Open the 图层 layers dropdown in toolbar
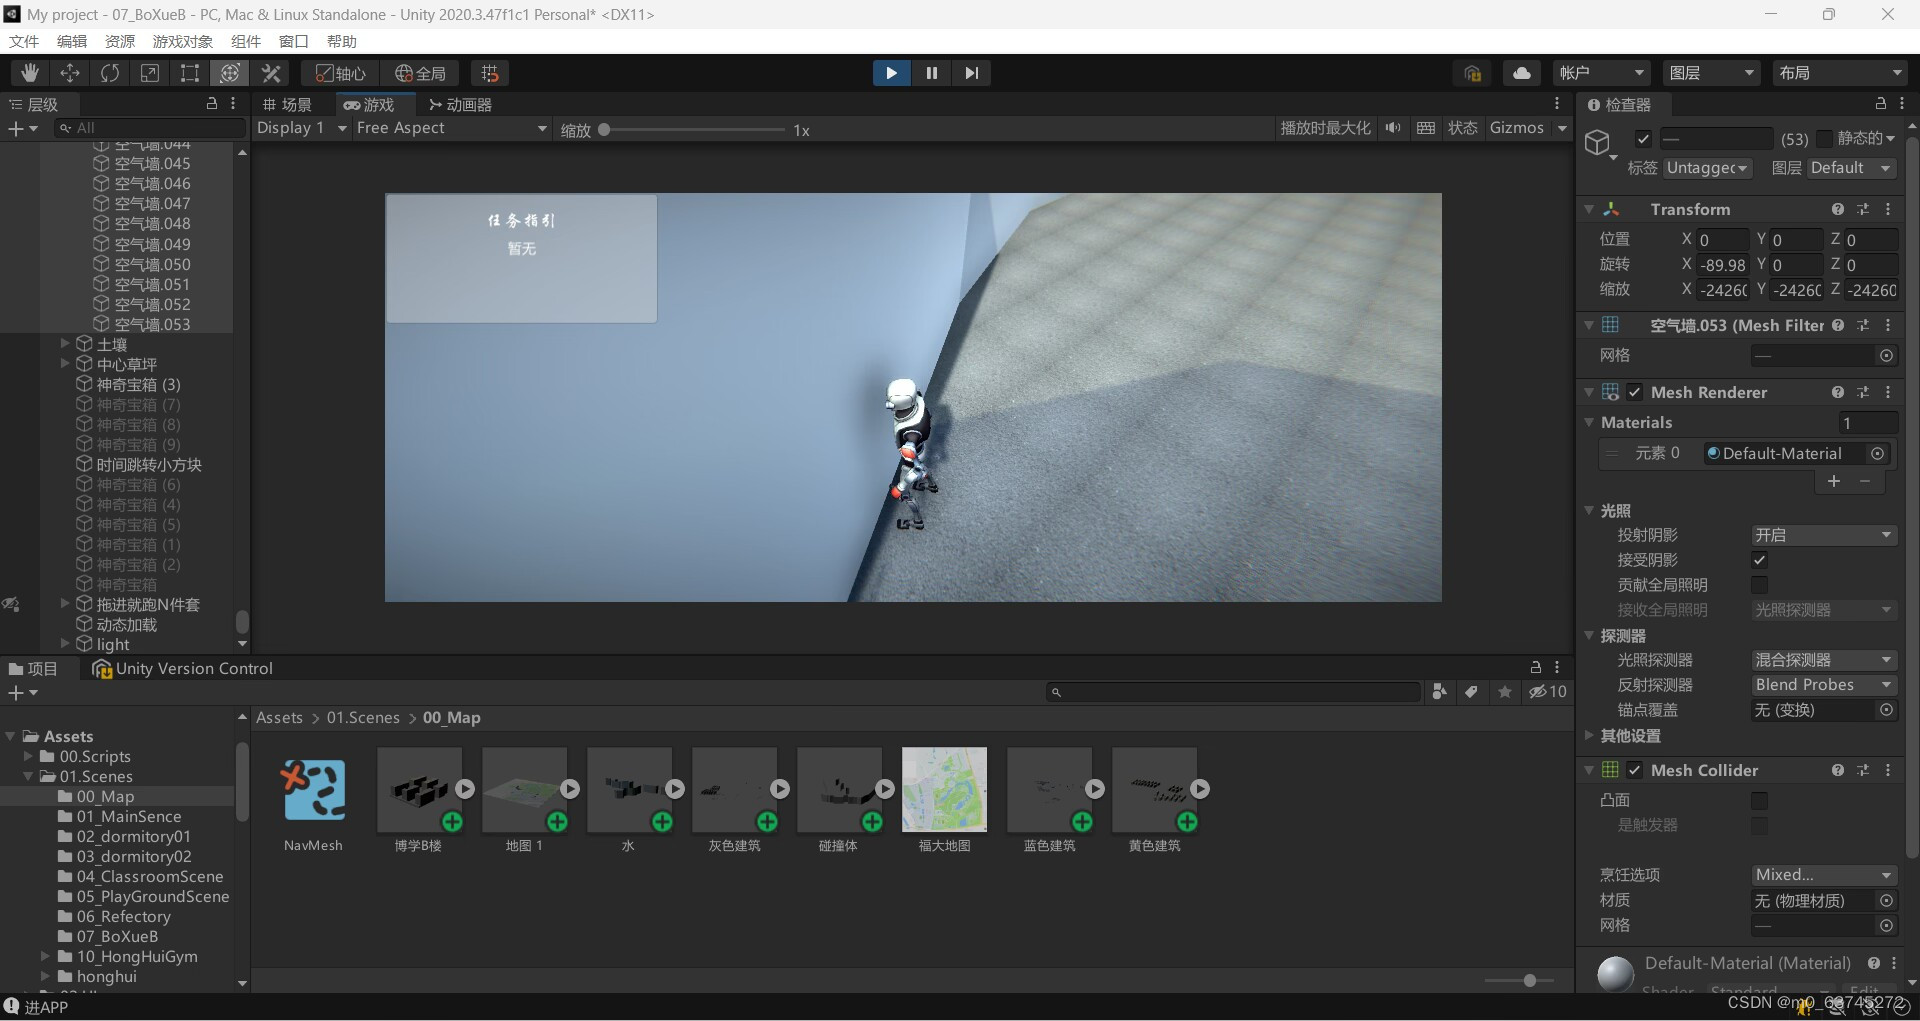This screenshot has height=1021, width=1920. click(x=1712, y=73)
